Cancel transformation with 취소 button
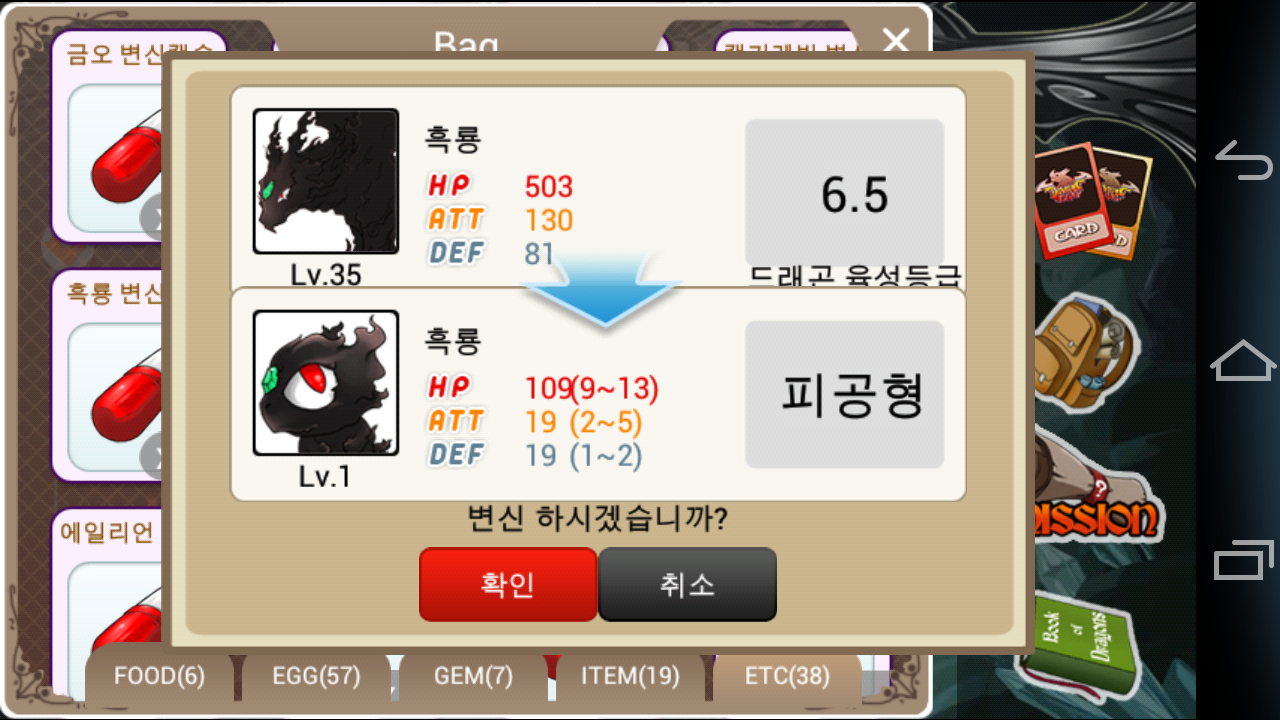Image resolution: width=1280 pixels, height=720 pixels. [x=688, y=584]
